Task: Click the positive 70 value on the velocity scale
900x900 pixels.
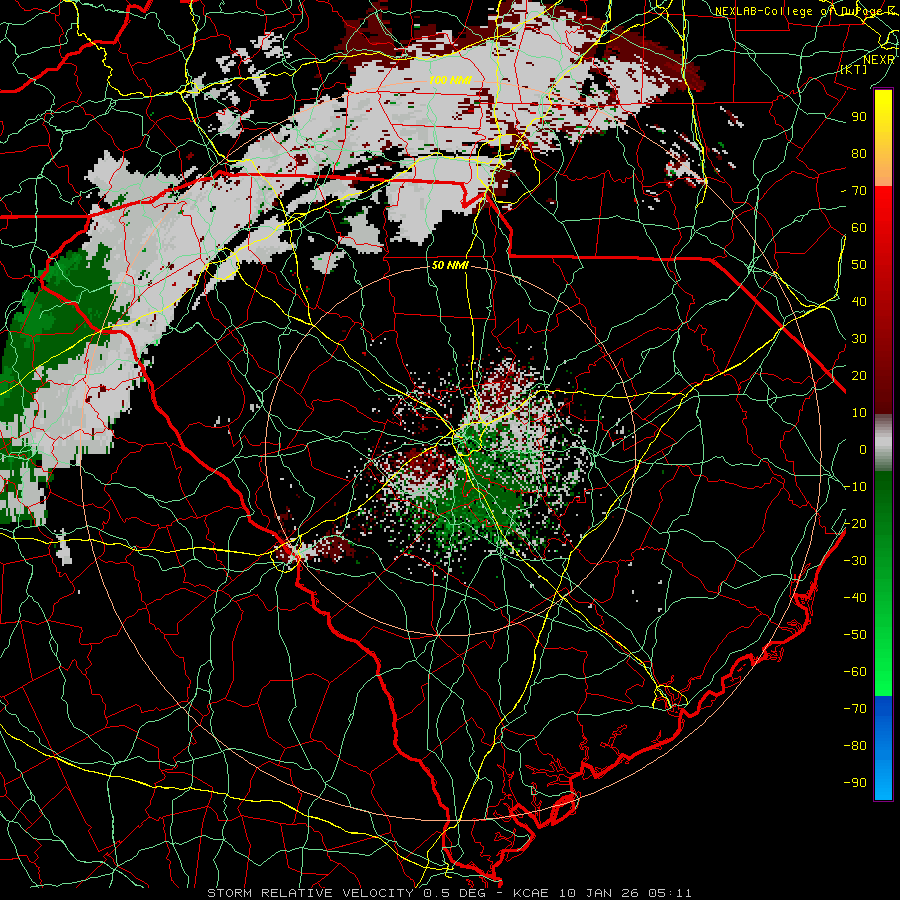Action: pyautogui.click(x=859, y=191)
